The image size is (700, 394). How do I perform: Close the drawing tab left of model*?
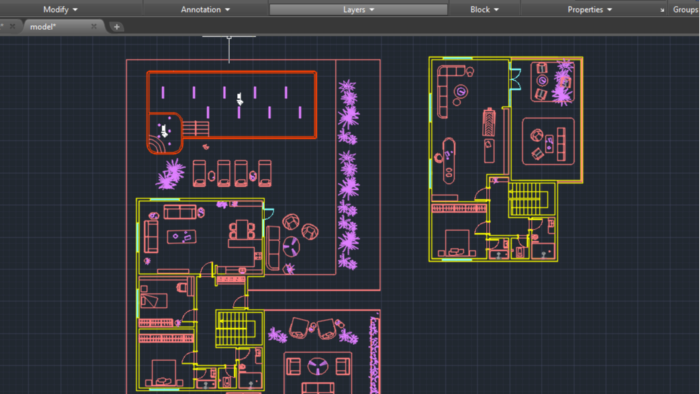(12, 27)
